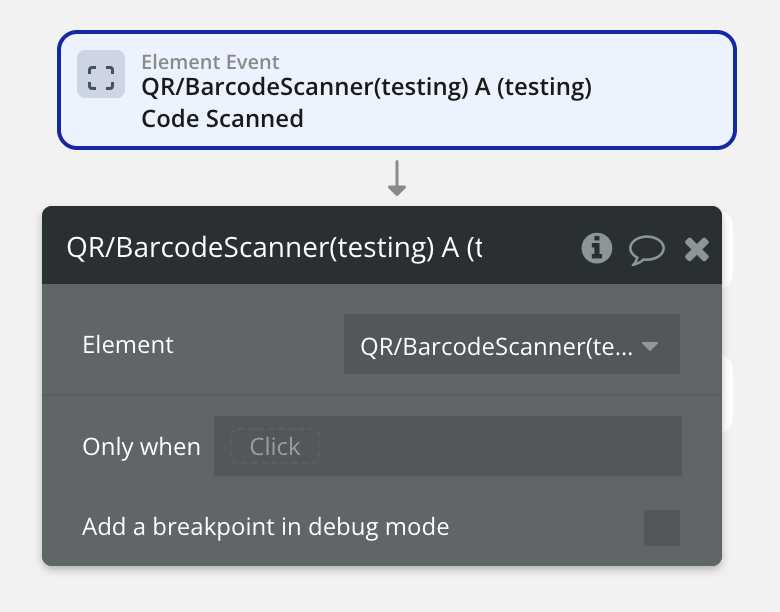Open the Element dropdown showing QR/BarcodeScanner
The height and width of the screenshot is (612, 780).
(x=496, y=345)
